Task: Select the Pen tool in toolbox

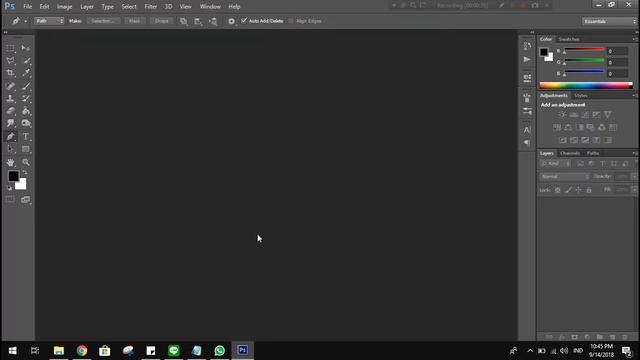Action: (x=10, y=136)
